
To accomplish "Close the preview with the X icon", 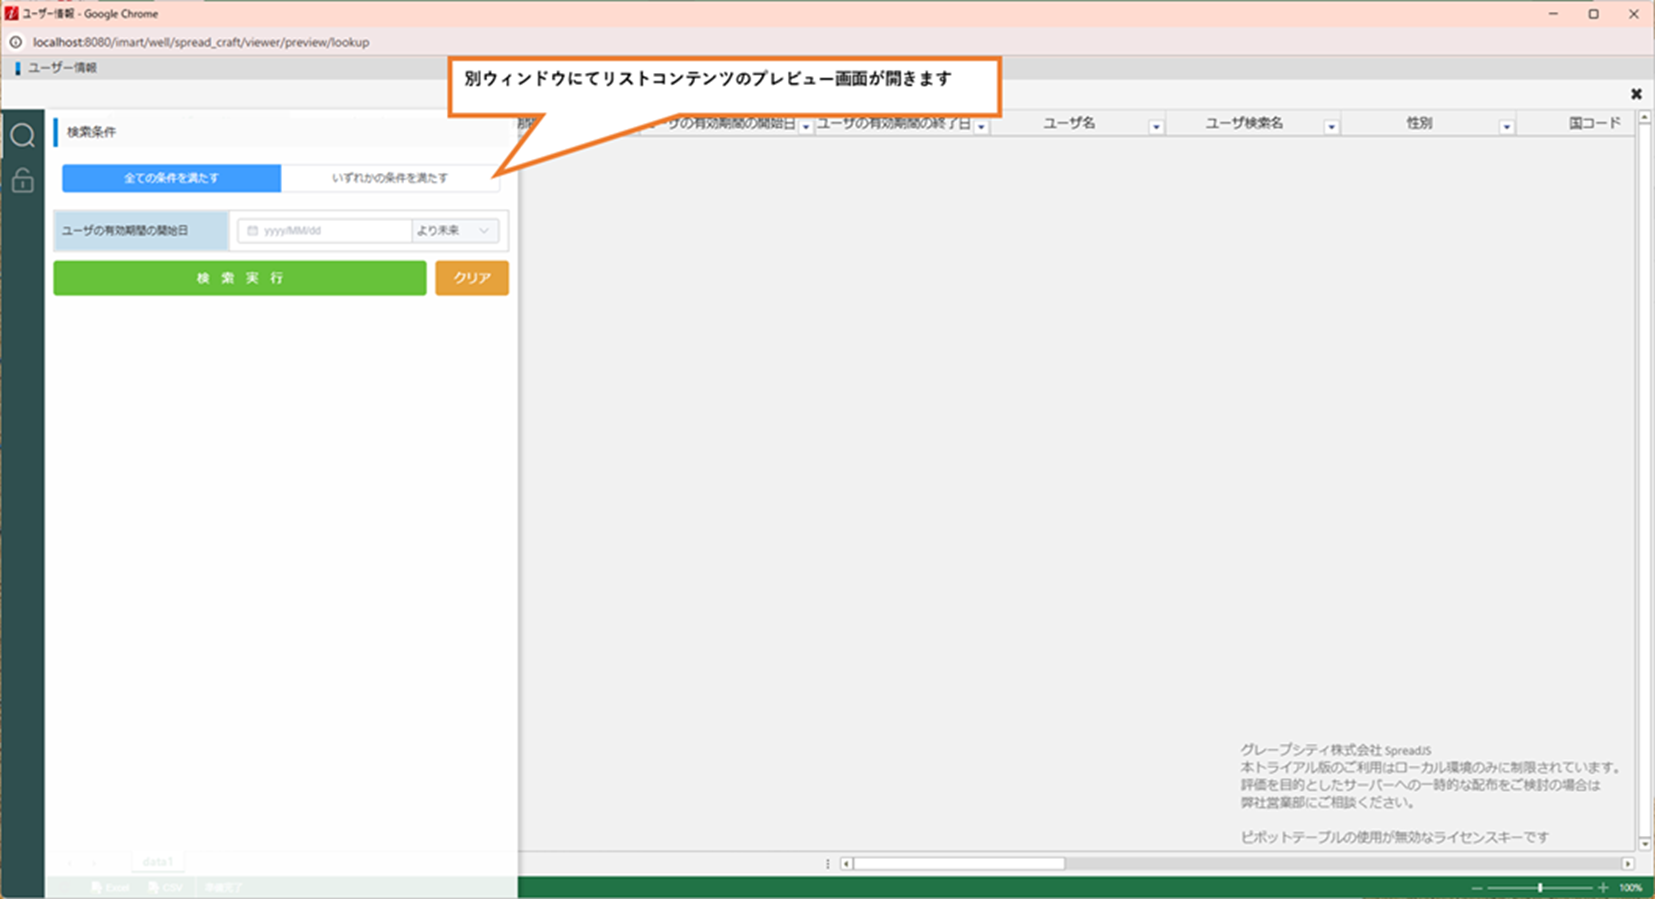I will coord(1636,94).
